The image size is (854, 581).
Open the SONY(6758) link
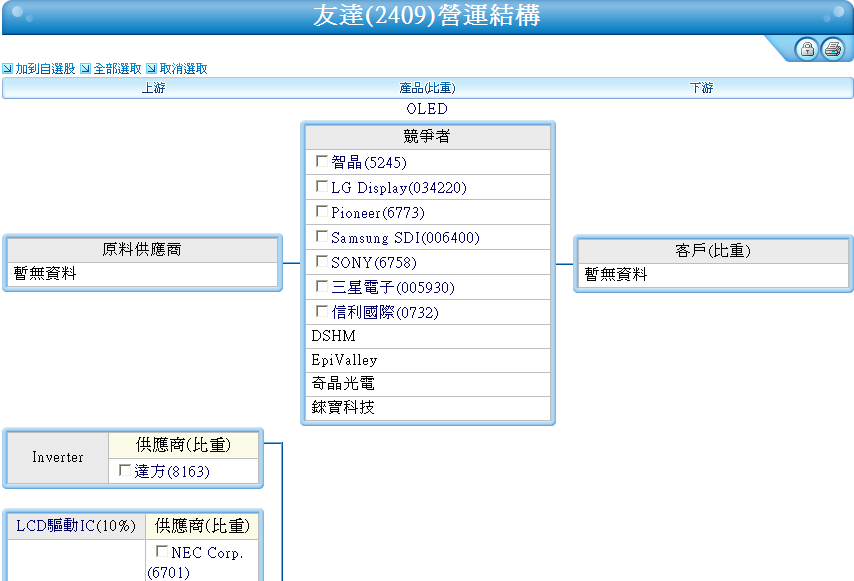pos(374,263)
